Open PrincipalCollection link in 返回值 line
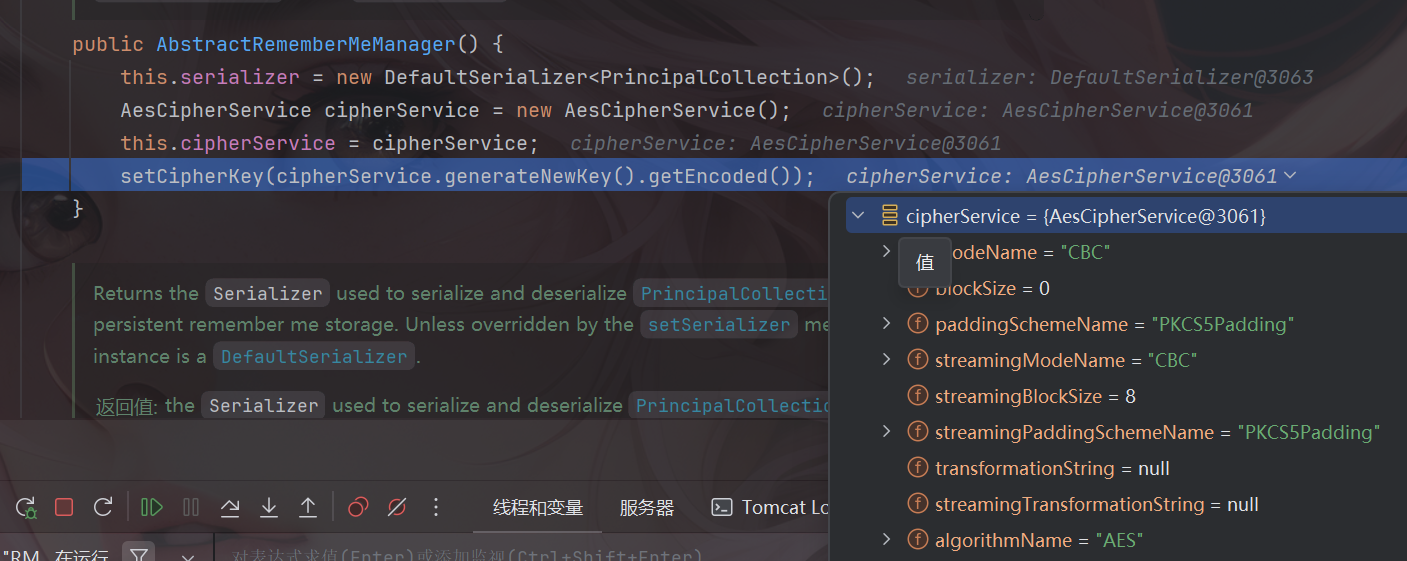 click(x=730, y=405)
